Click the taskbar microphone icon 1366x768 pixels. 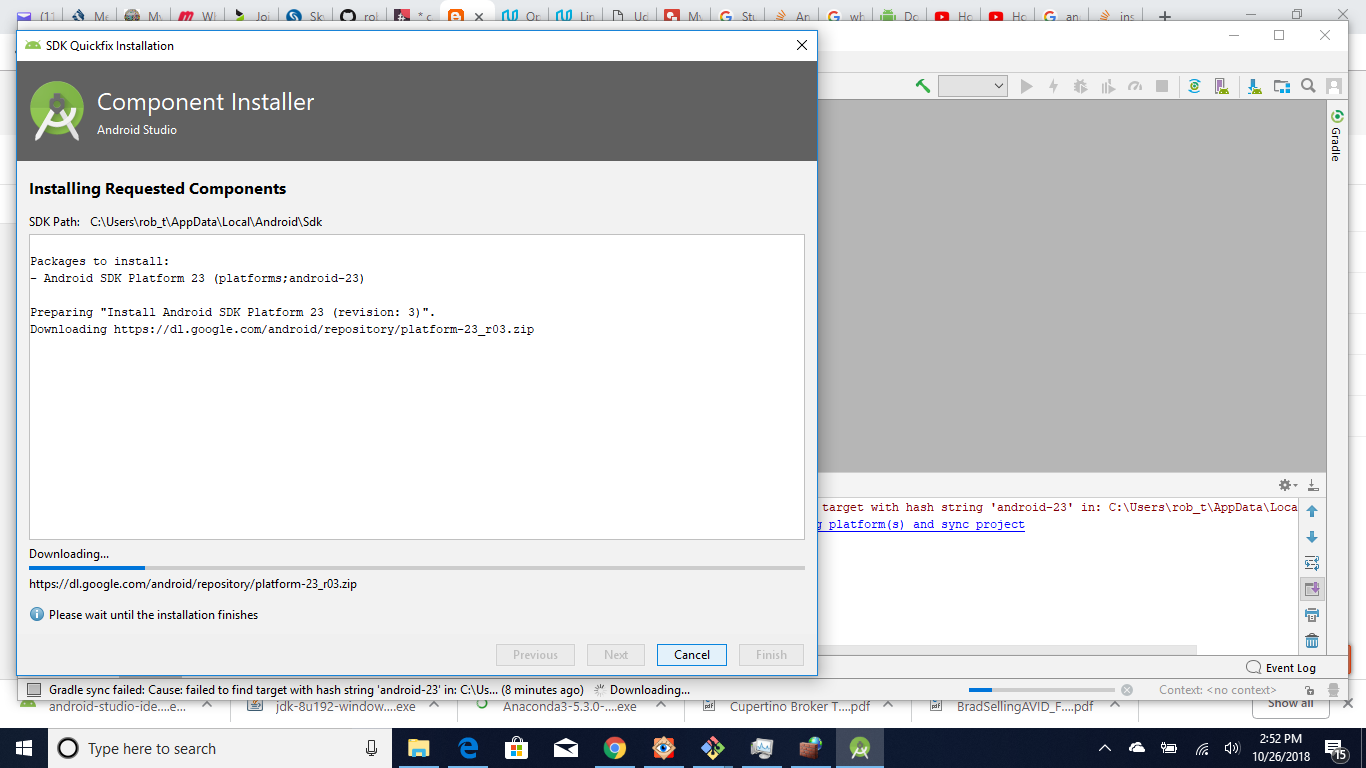372,748
